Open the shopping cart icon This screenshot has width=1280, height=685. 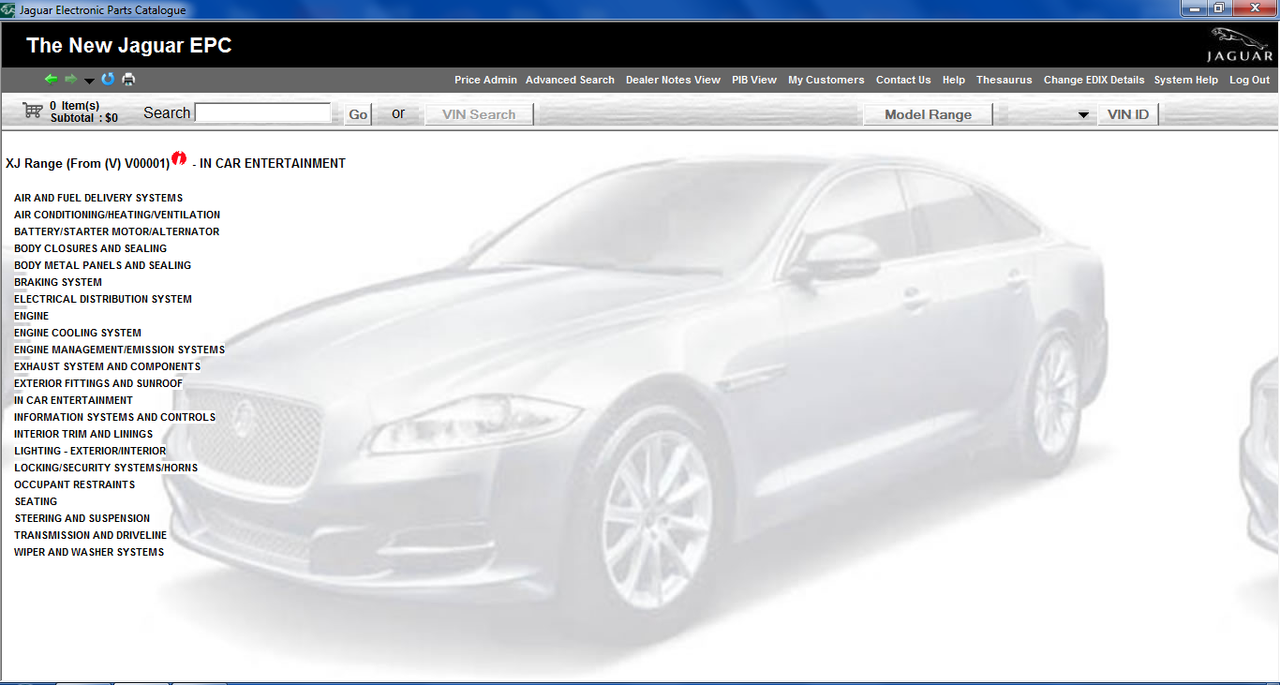(32, 111)
